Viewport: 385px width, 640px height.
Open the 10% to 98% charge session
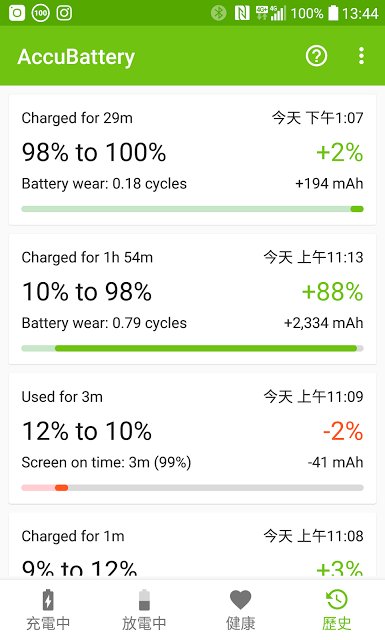point(192,299)
